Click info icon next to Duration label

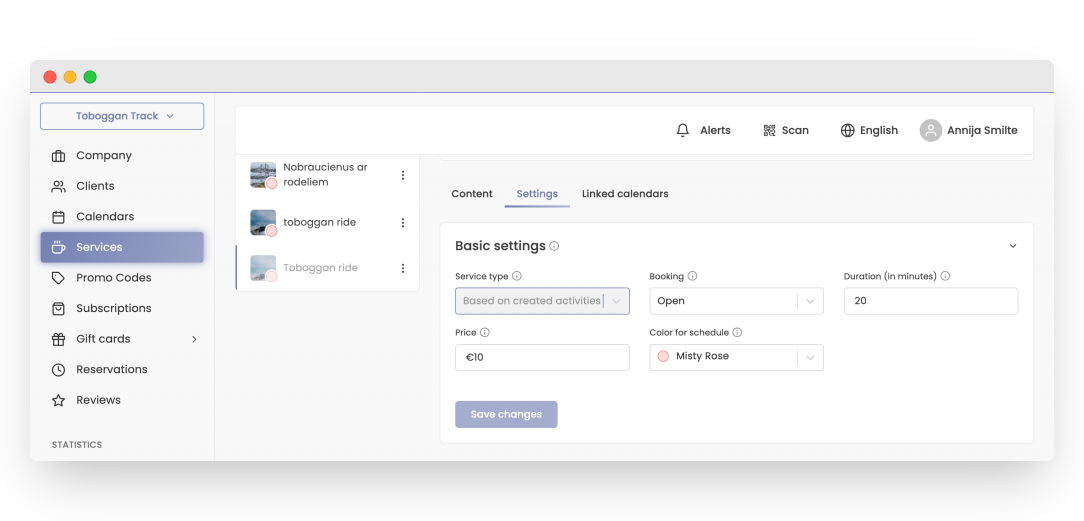(945, 276)
